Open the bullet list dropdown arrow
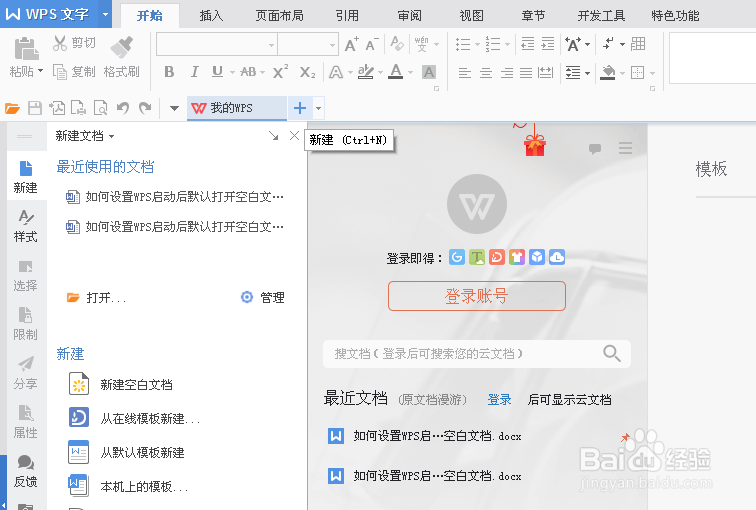The image size is (756, 510). pyautogui.click(x=477, y=45)
